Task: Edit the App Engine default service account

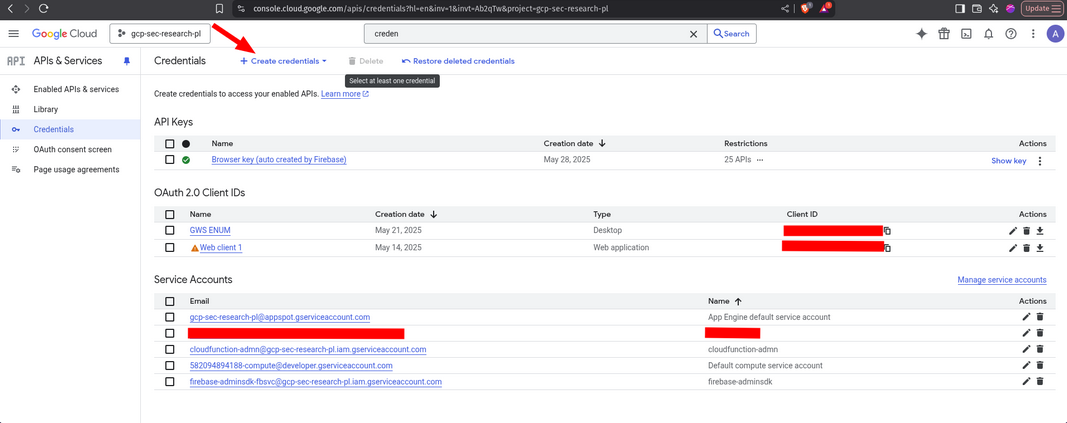Action: (1026, 317)
